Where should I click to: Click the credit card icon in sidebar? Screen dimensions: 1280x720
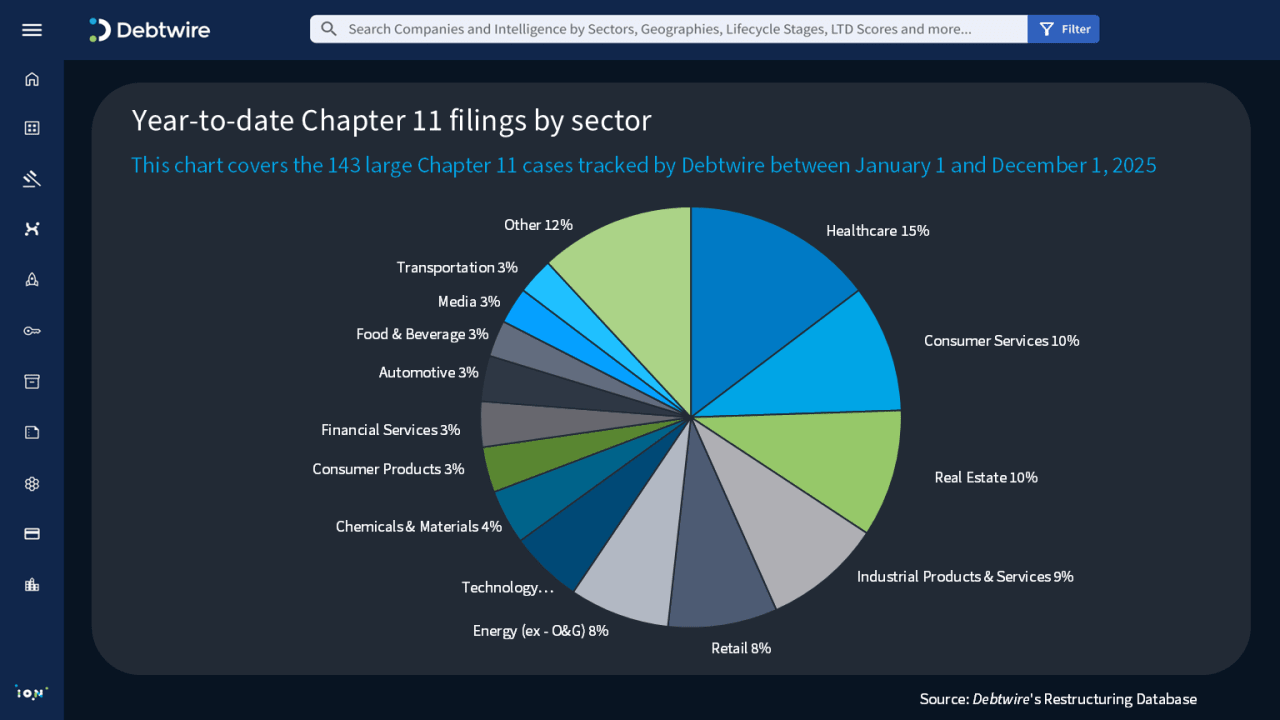point(32,534)
